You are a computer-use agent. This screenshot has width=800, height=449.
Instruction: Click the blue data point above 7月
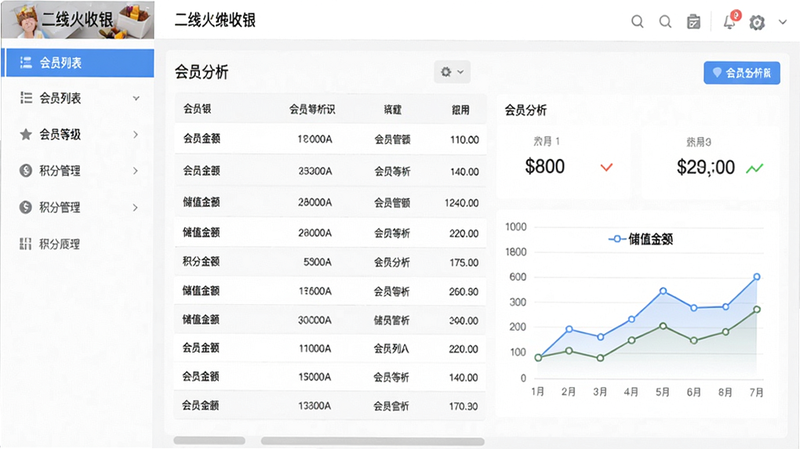pyautogui.click(x=757, y=277)
